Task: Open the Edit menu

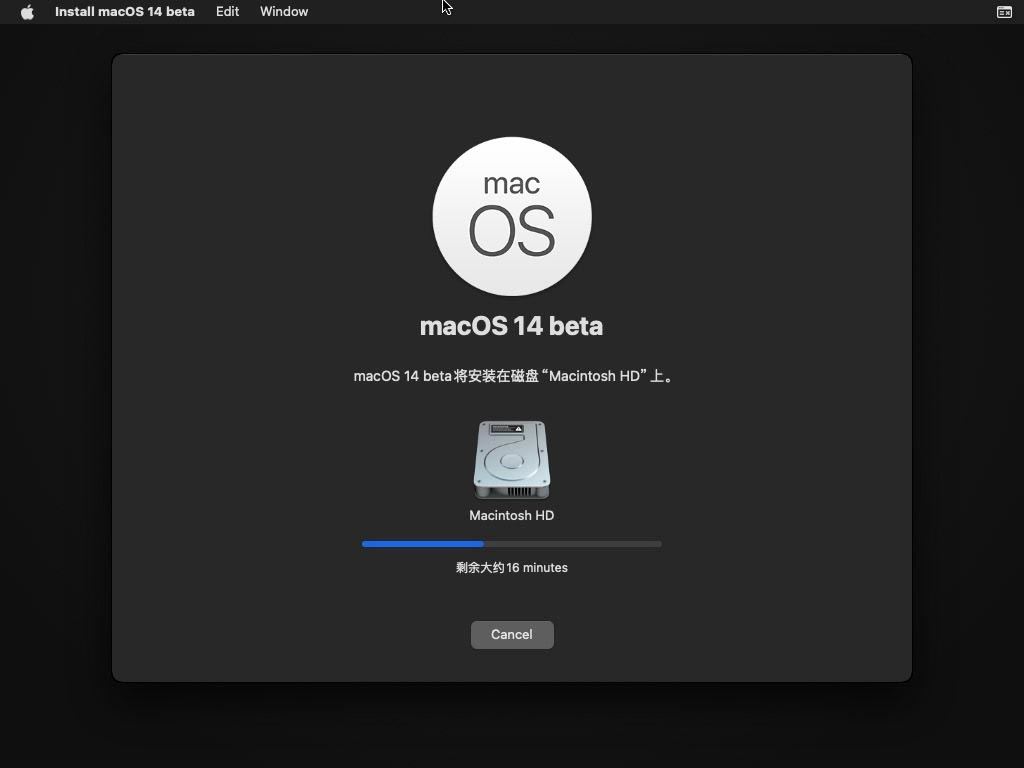Action: 227,12
